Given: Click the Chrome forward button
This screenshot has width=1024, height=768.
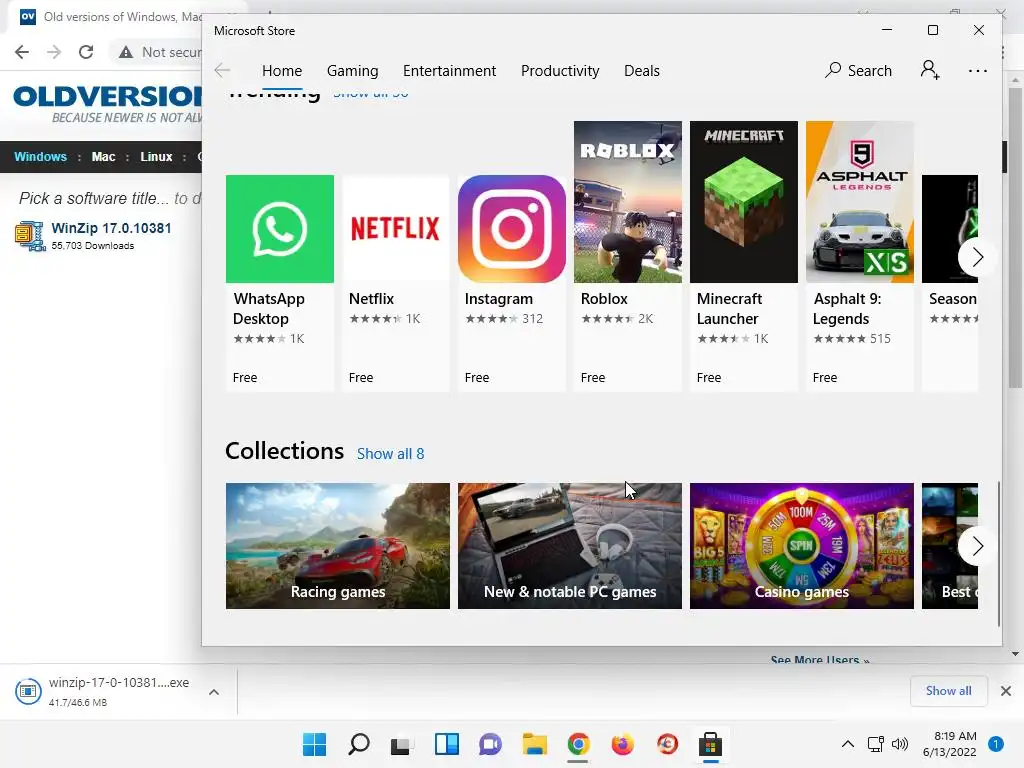Looking at the screenshot, I should point(54,52).
